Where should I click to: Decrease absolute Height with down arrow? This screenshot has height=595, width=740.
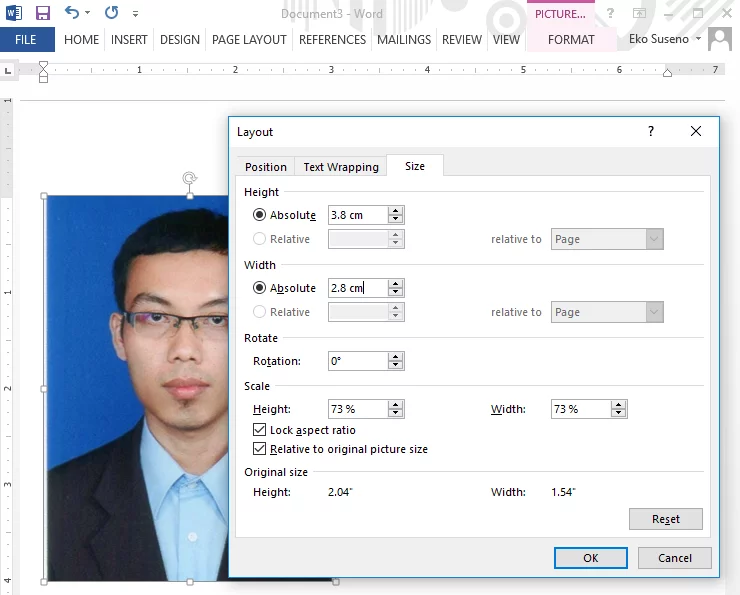click(x=395, y=219)
